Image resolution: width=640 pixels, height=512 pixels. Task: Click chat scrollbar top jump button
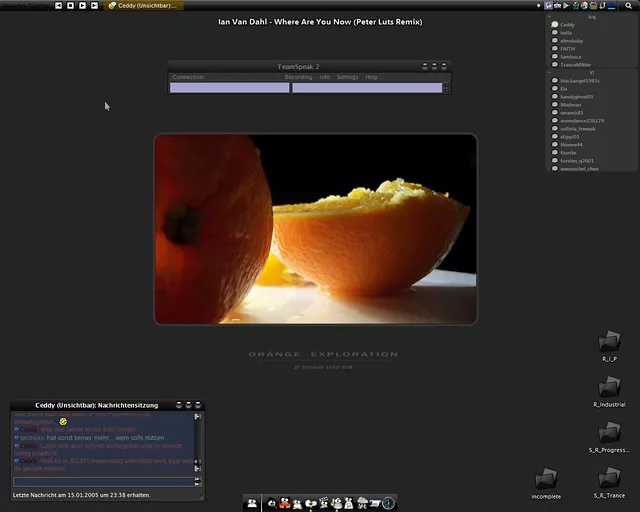pos(198,416)
